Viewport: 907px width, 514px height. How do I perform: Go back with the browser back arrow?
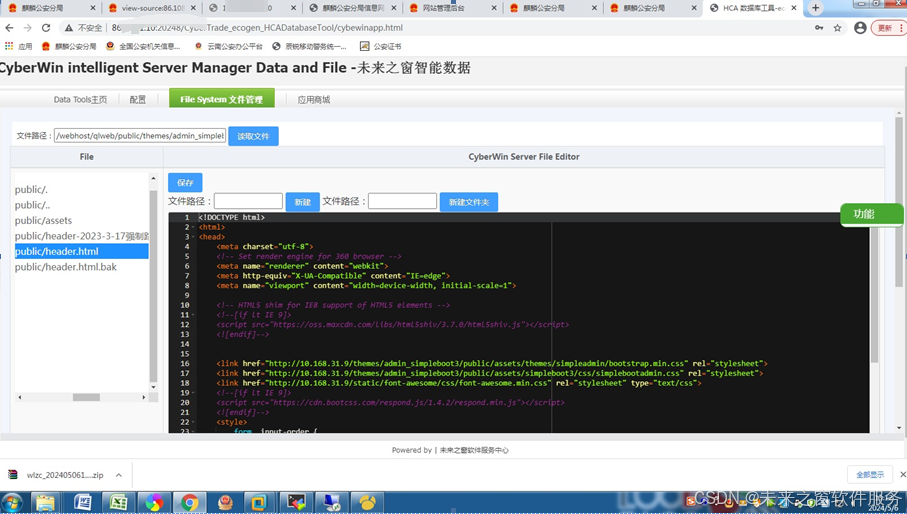point(9,28)
